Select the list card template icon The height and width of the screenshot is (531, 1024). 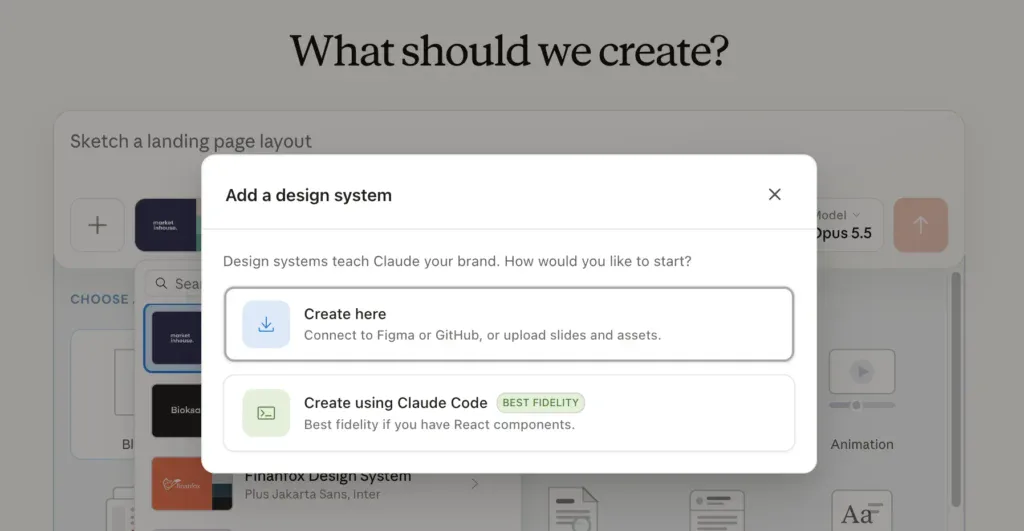pos(716,511)
